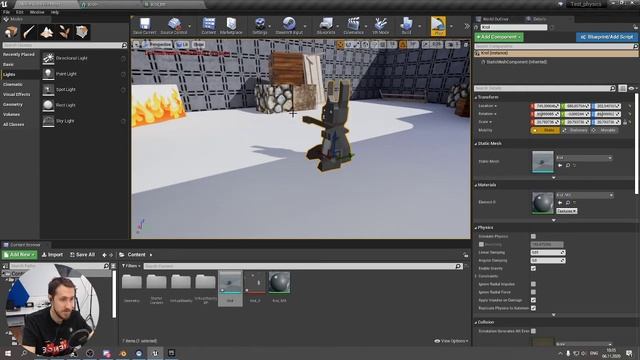The height and width of the screenshot is (360, 640).
Task: Click Add New in Content Browser
Action: (x=20, y=255)
